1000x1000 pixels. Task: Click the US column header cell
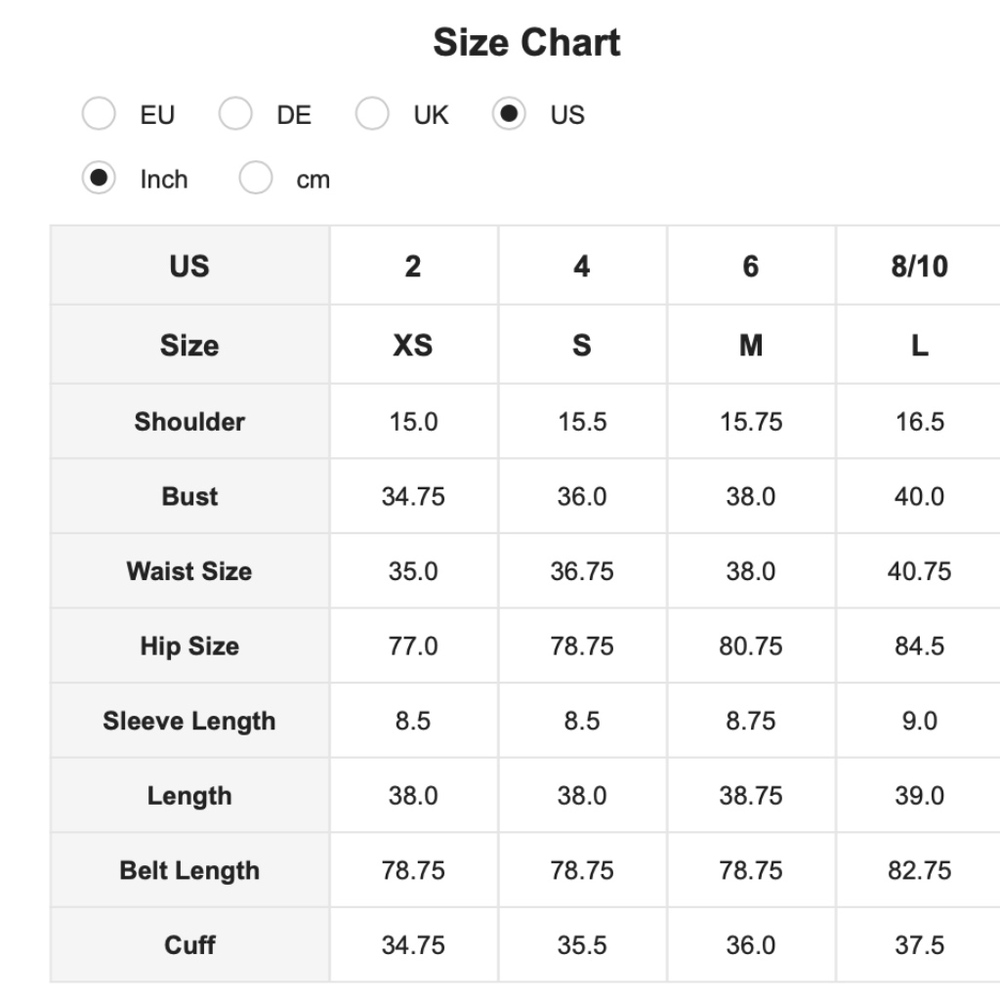[x=189, y=266]
